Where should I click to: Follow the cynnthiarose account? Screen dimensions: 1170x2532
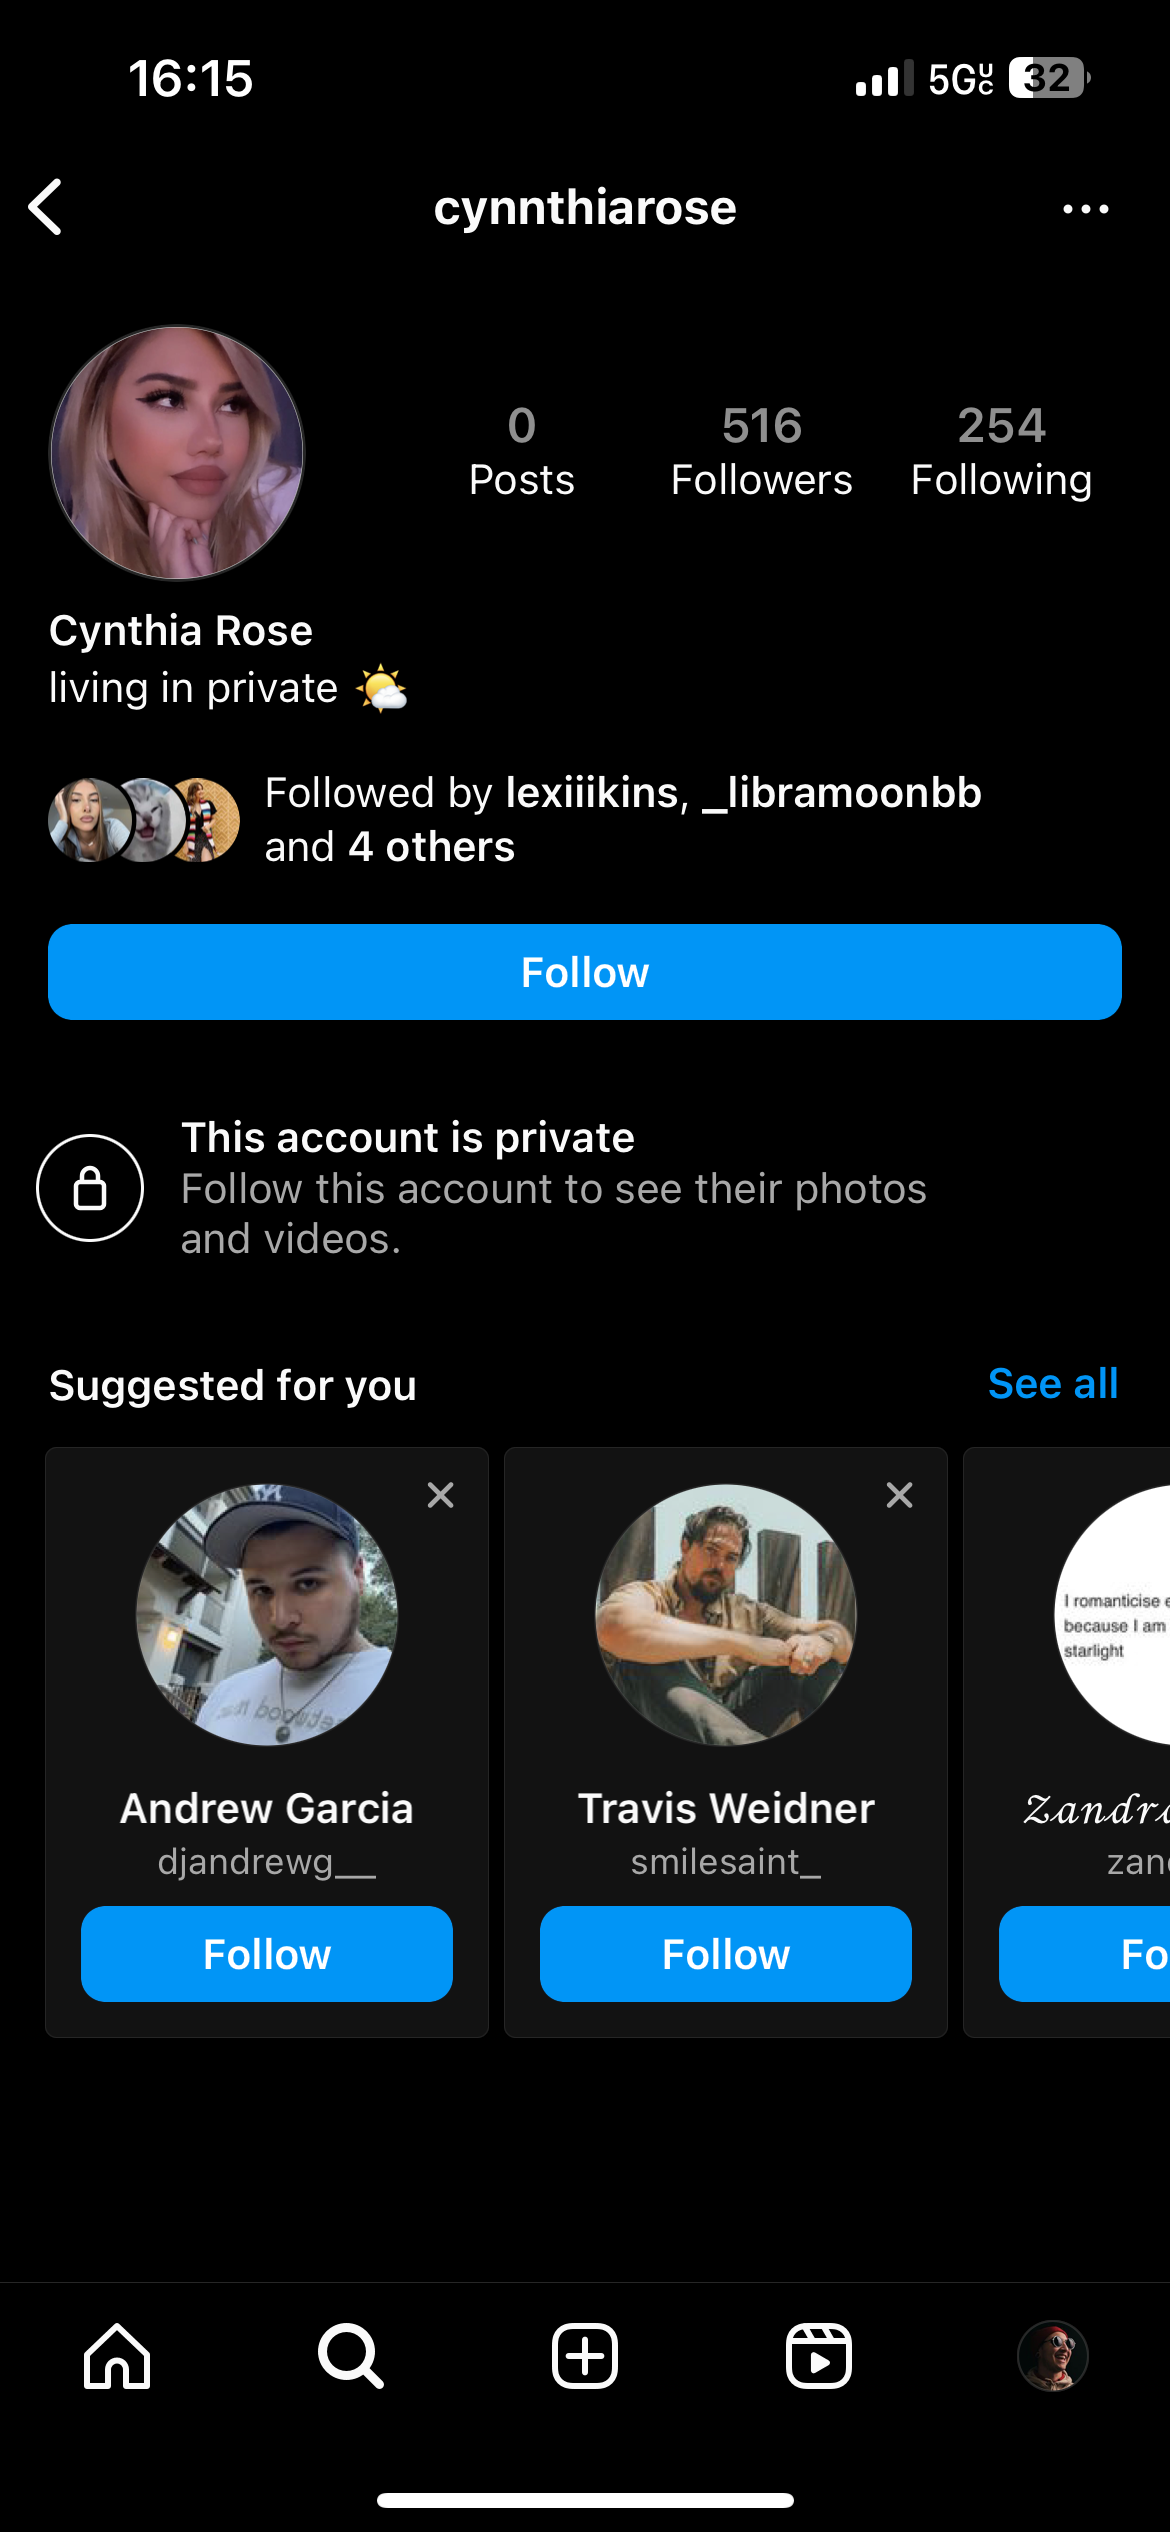pos(585,972)
